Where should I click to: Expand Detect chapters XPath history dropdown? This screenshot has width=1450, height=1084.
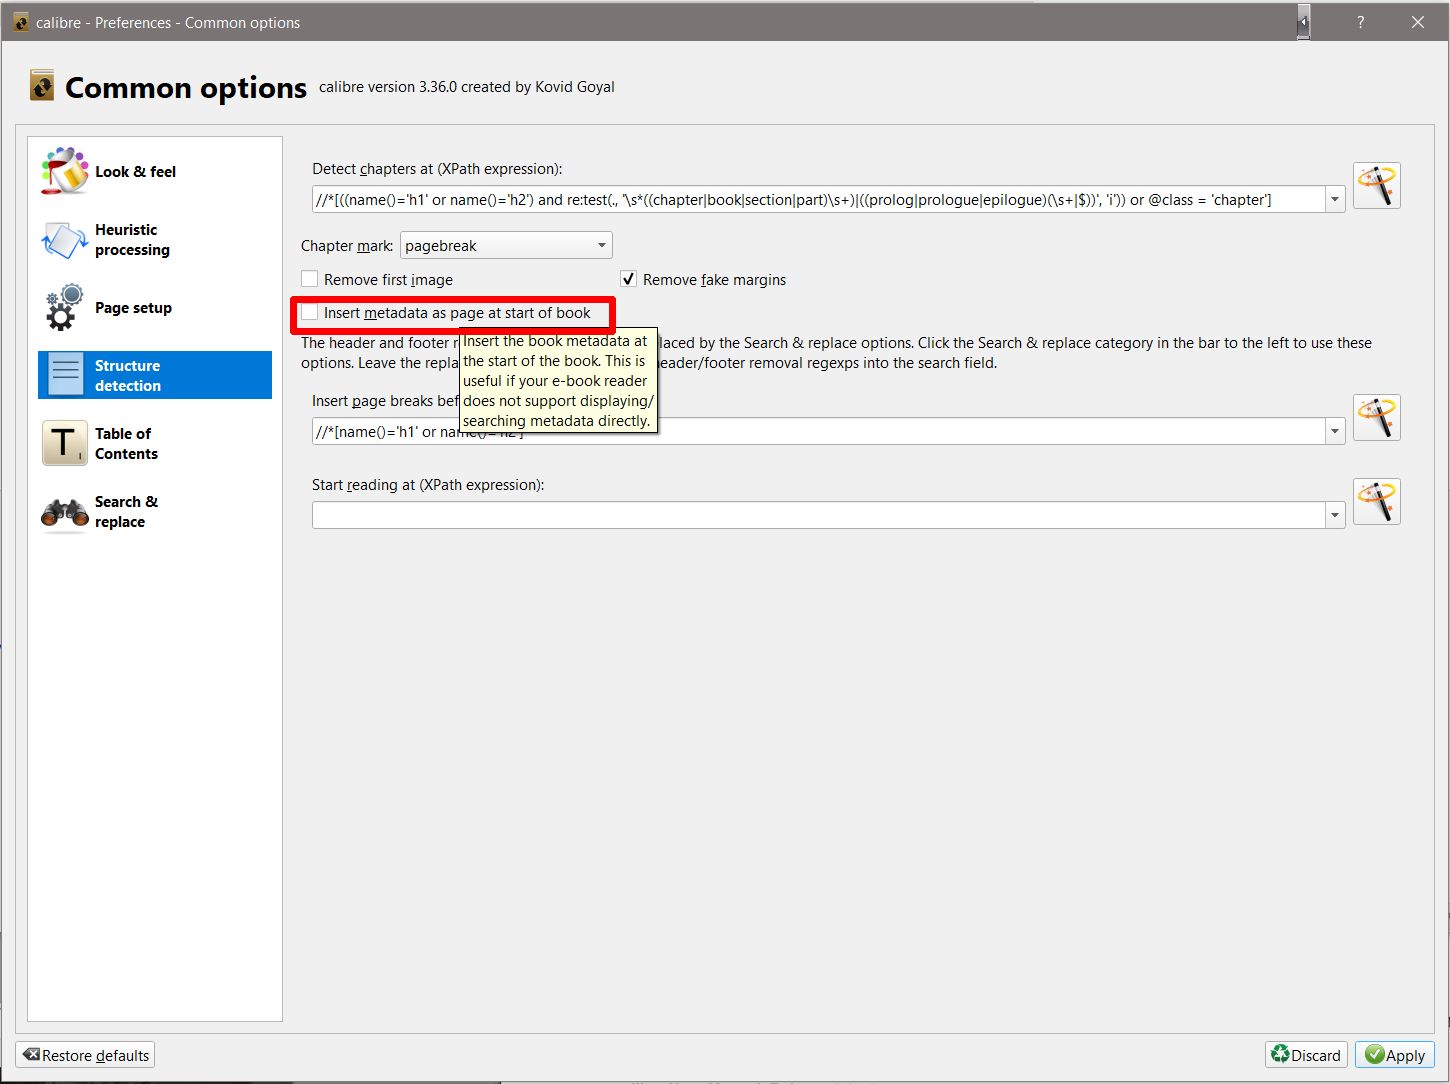(x=1334, y=200)
